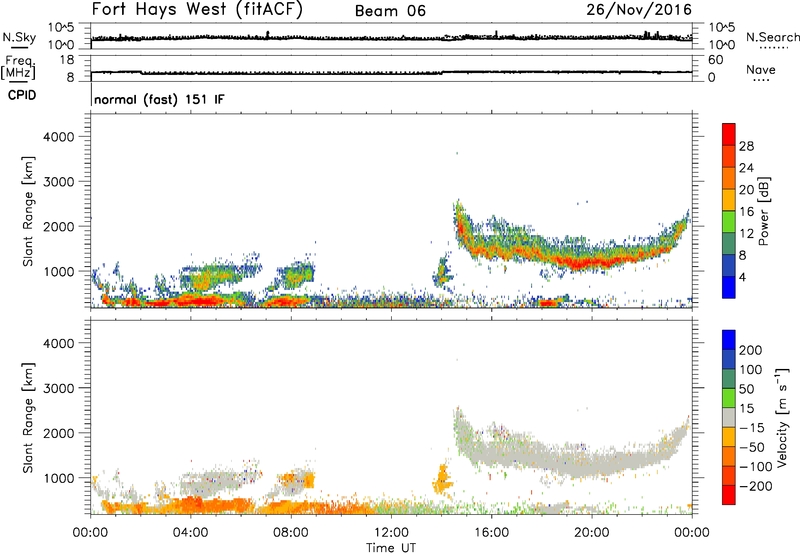Click the 'Fort Hays West (fitACF)' title
This screenshot has height=554, width=800.
[x=197, y=9]
